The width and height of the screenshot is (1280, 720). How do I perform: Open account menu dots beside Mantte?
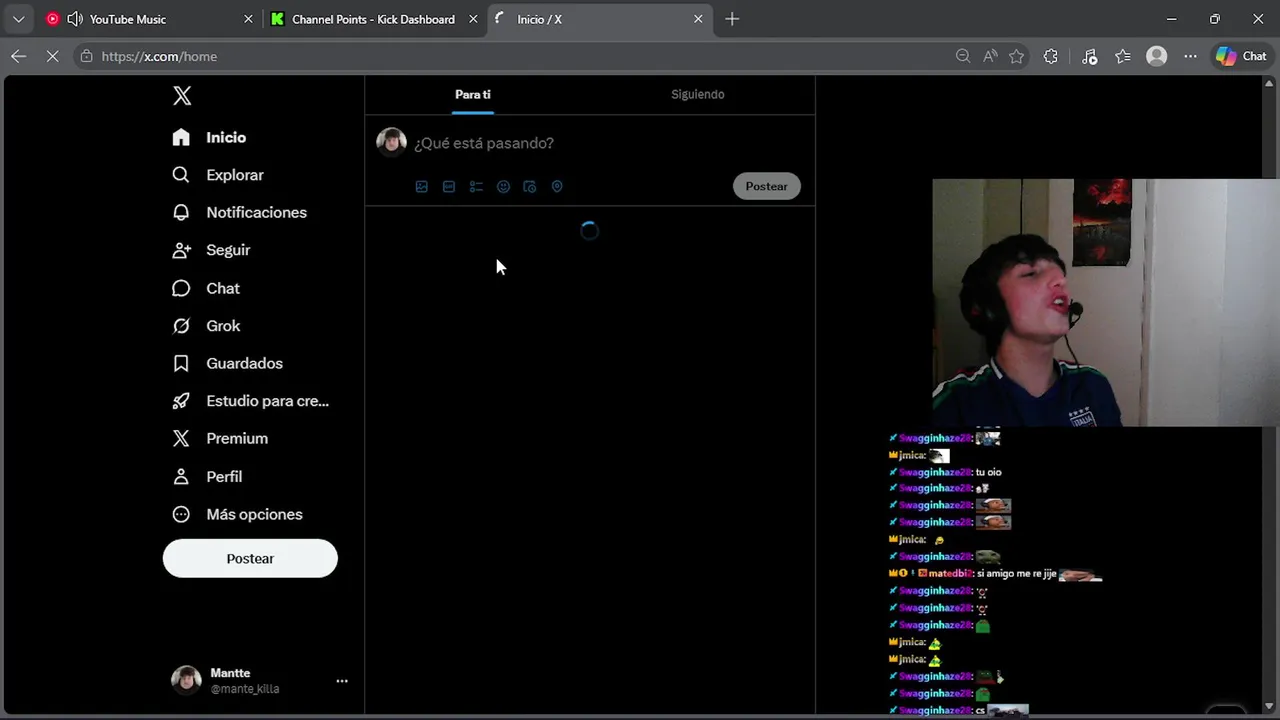pos(342,681)
